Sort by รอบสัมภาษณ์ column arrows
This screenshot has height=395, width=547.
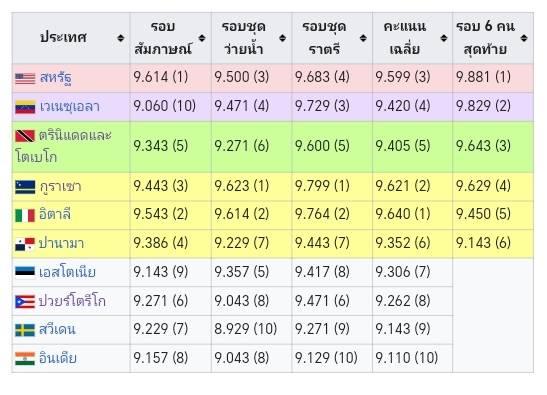(x=202, y=38)
